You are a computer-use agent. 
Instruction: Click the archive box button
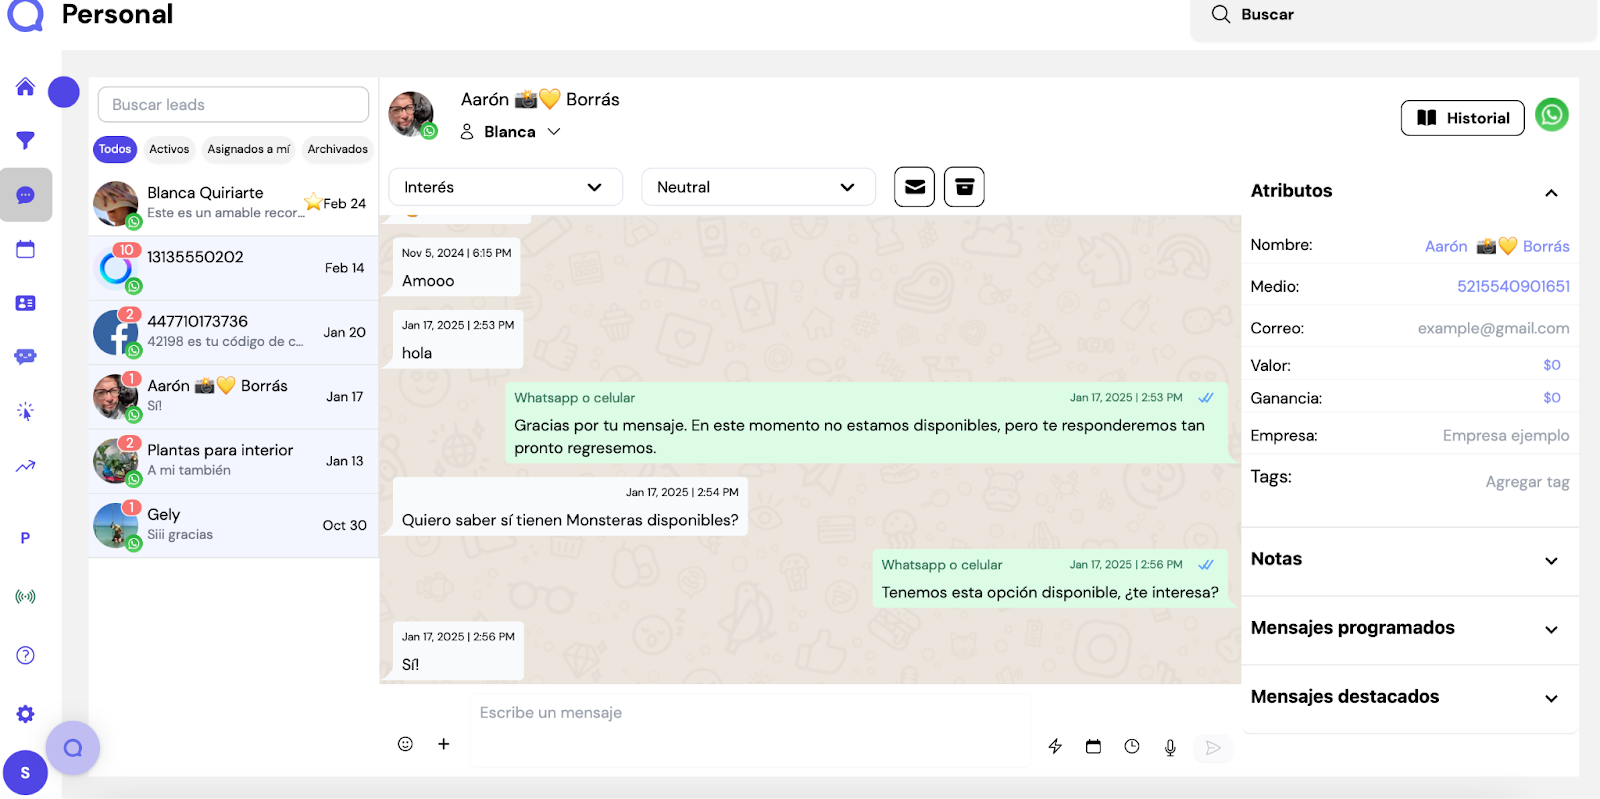964,187
